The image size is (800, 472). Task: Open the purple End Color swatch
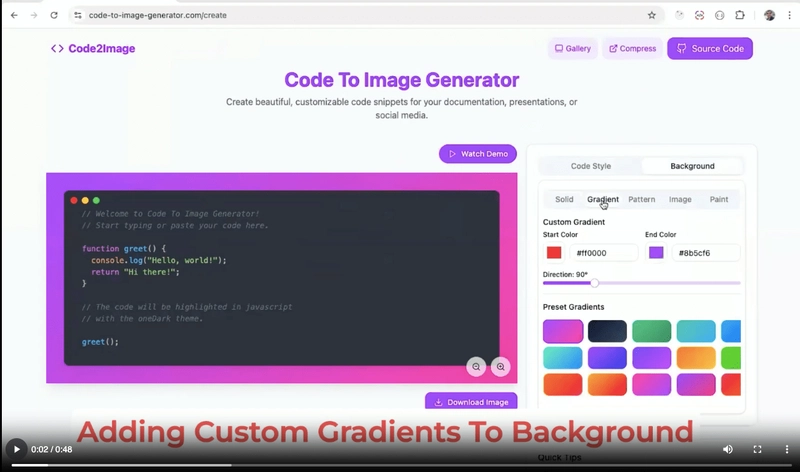point(656,253)
